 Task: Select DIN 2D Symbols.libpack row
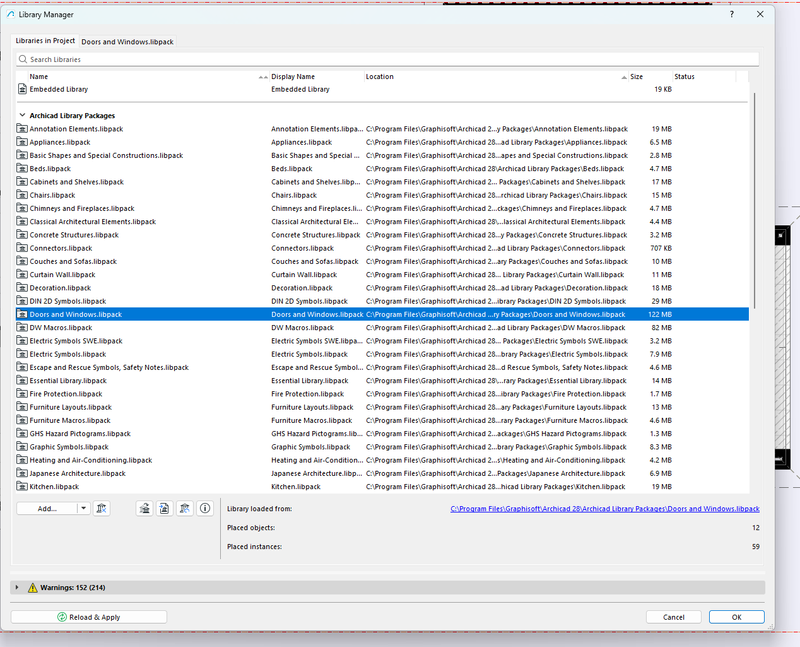pos(383,301)
